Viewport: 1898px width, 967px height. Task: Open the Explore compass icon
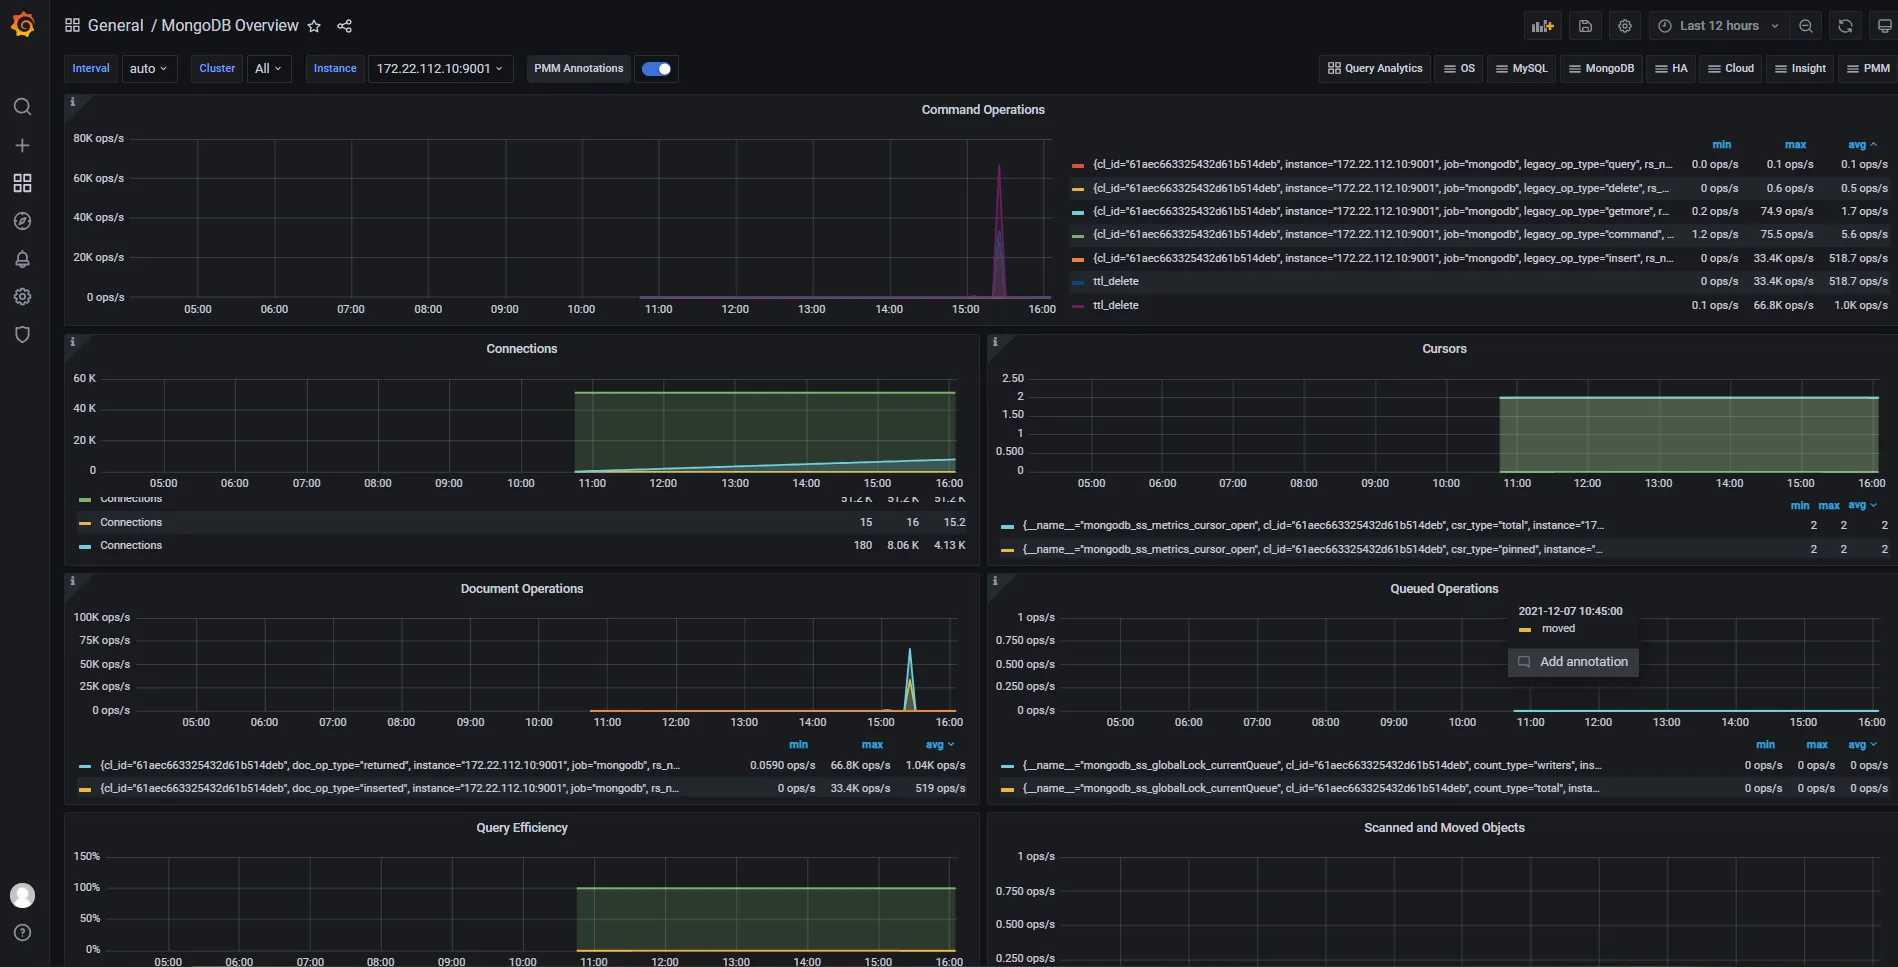click(22, 221)
